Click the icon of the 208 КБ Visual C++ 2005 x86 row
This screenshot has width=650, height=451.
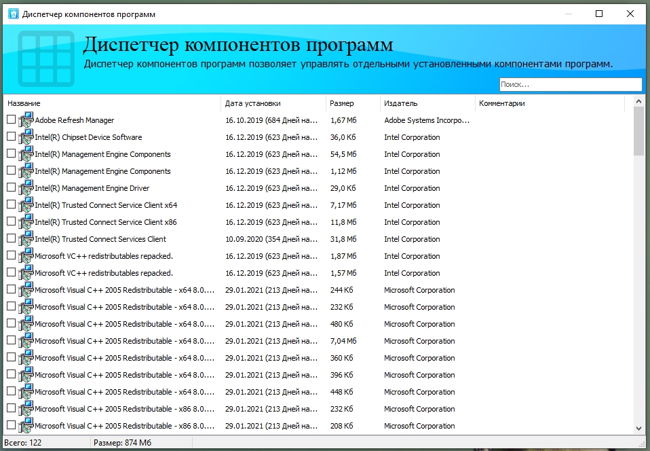point(26,426)
